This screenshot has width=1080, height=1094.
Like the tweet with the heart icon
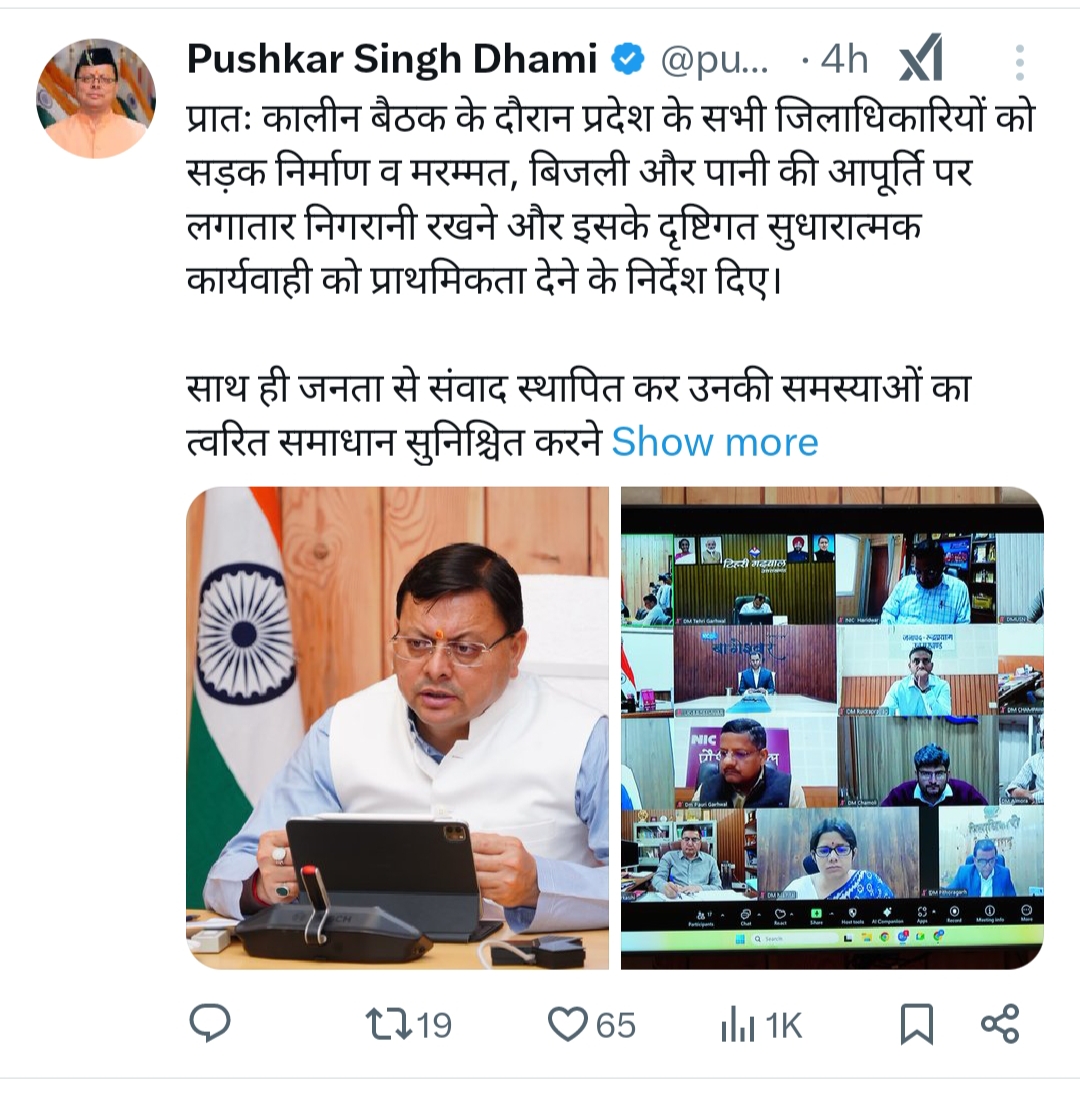pos(568,1025)
